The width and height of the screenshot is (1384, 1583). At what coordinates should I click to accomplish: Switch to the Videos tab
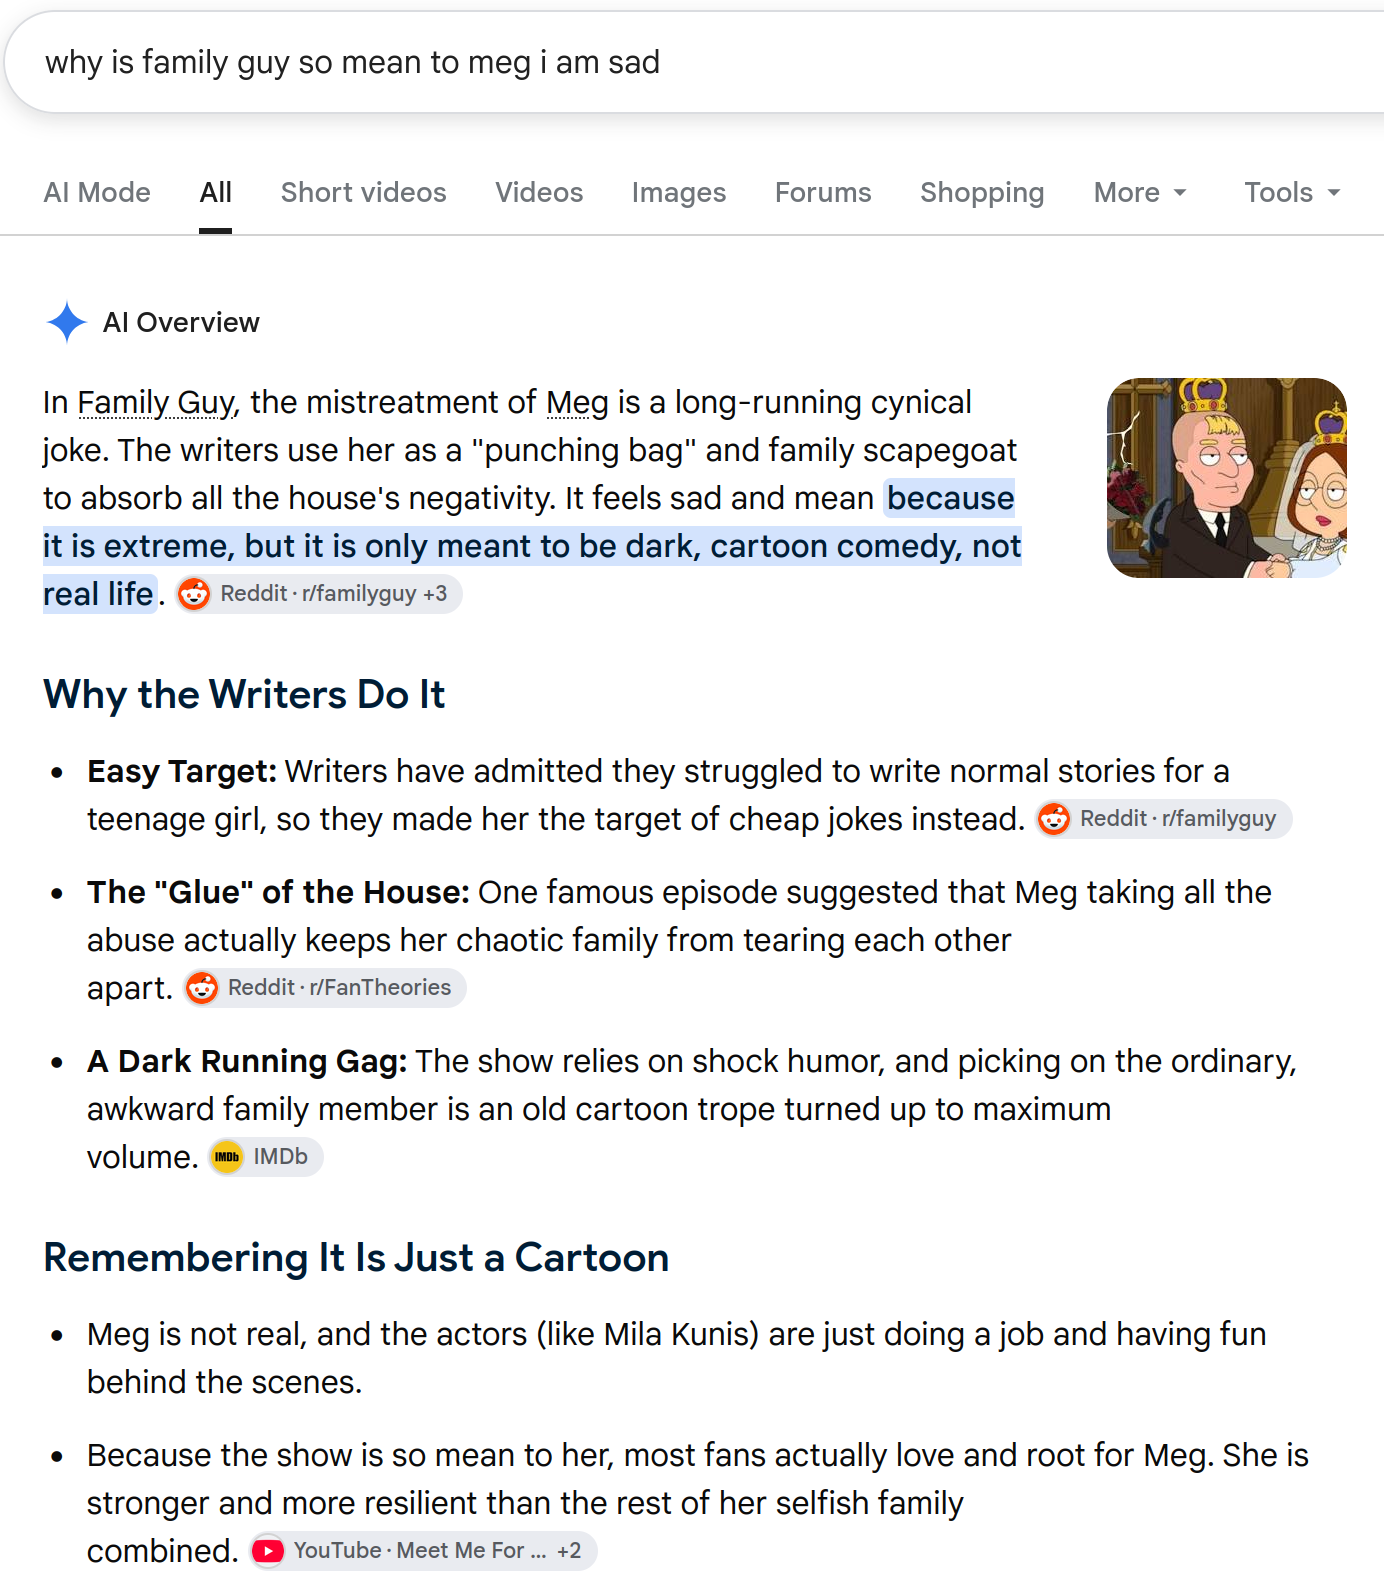point(539,192)
